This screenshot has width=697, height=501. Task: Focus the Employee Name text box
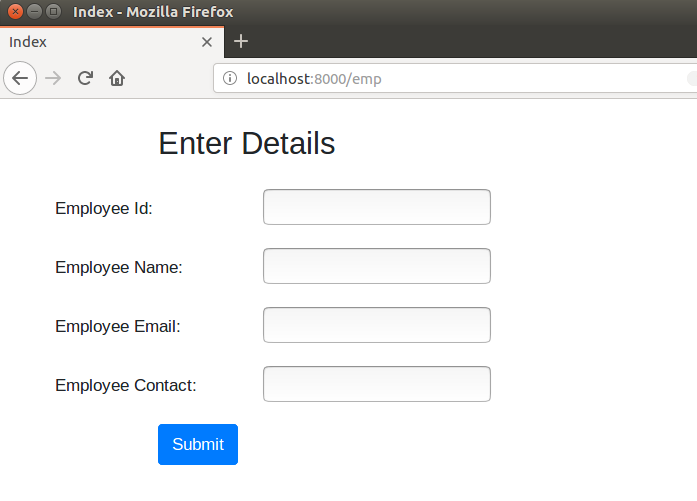coord(376,266)
